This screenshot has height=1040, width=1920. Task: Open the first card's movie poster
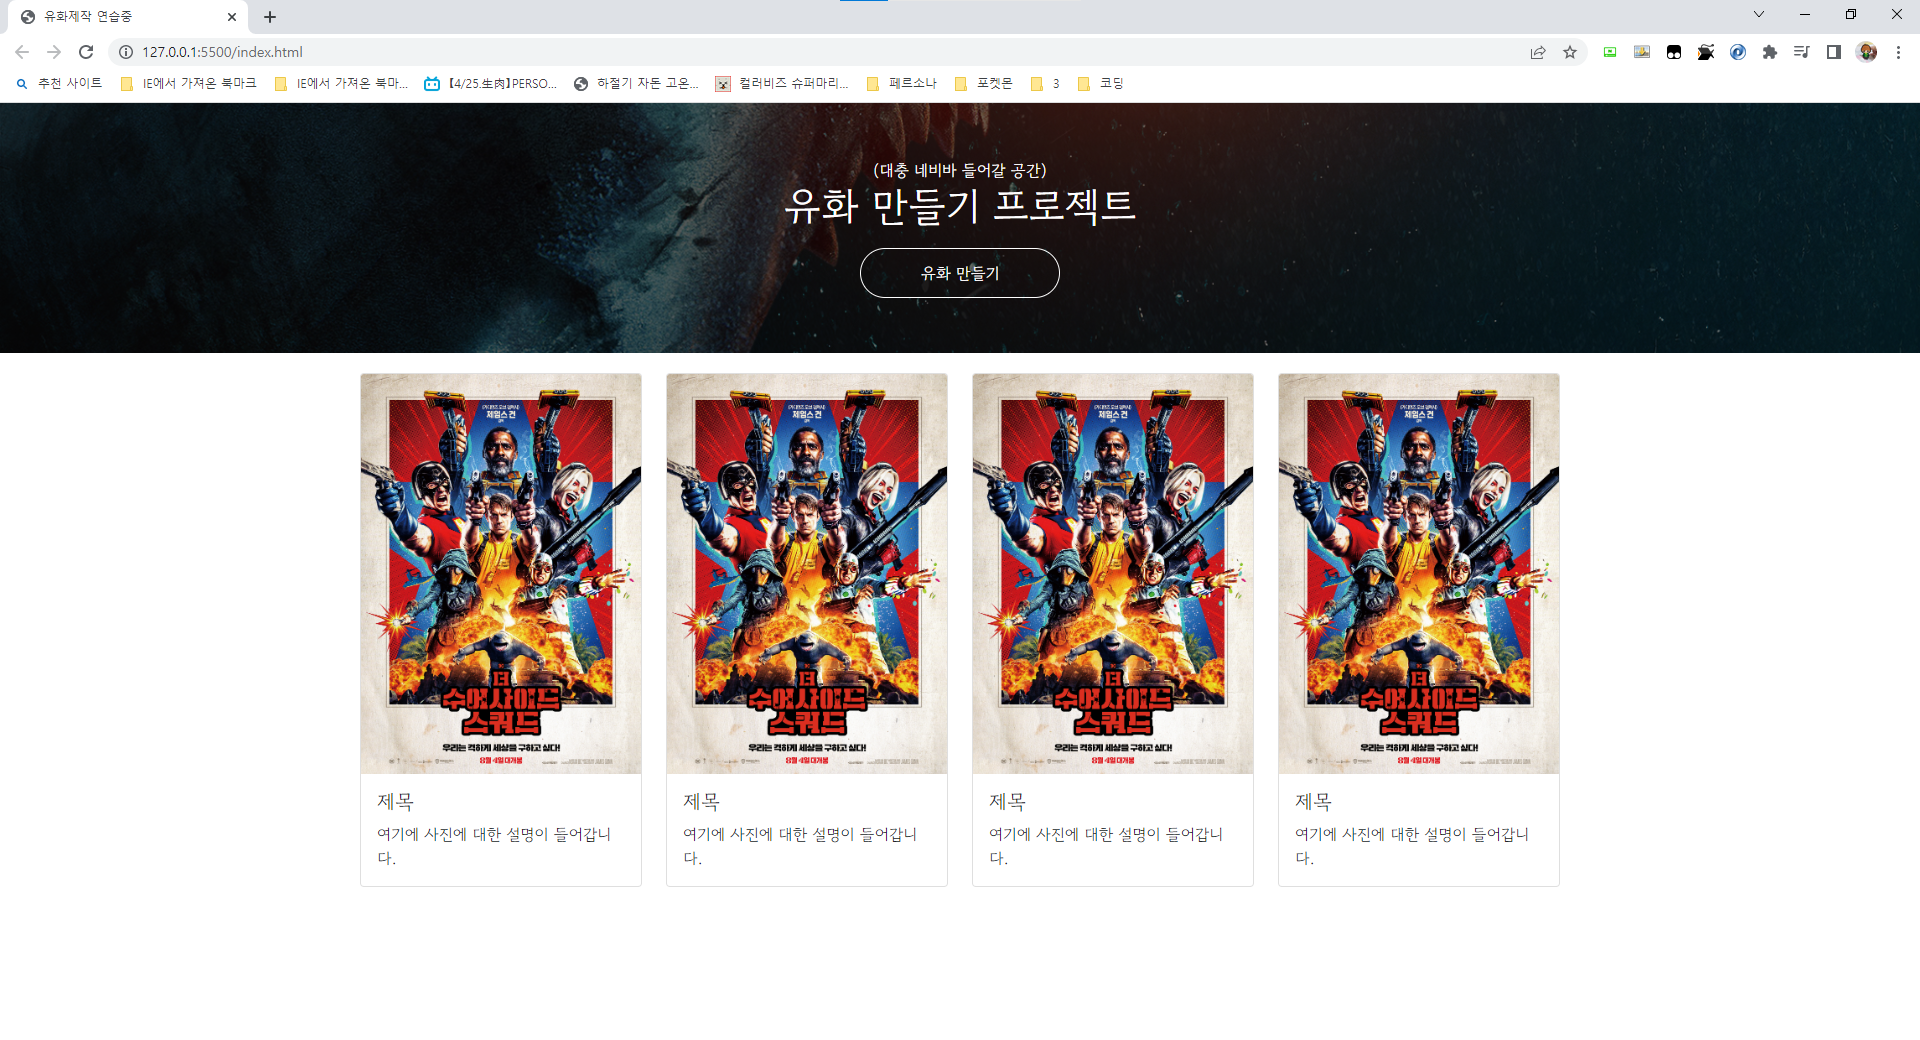pyautogui.click(x=501, y=573)
